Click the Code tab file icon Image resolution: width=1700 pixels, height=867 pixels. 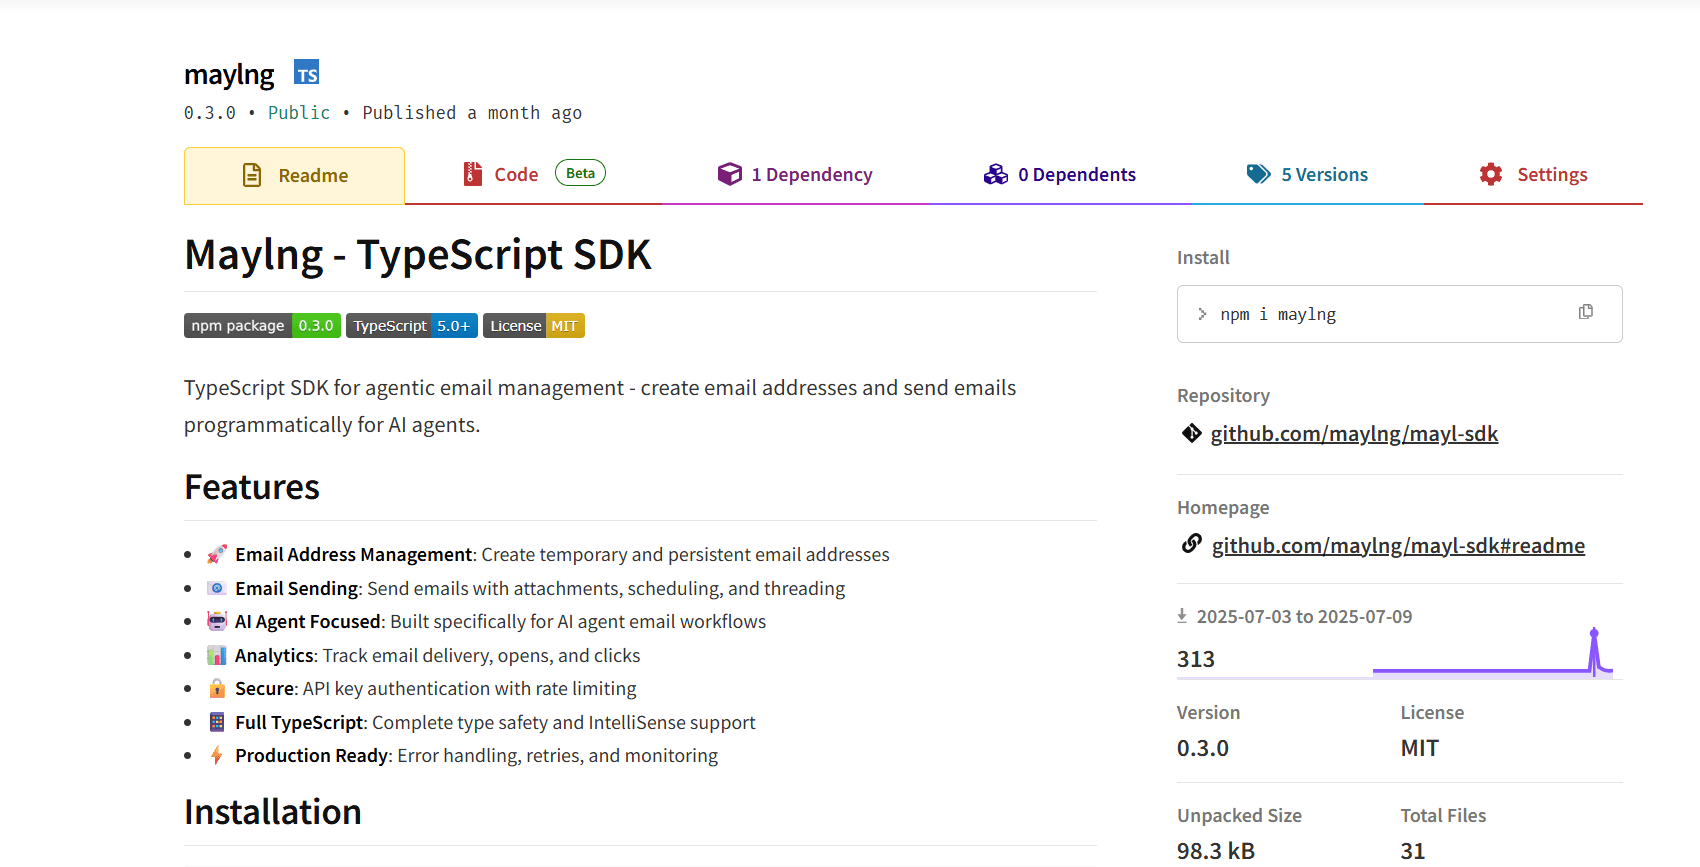click(473, 175)
